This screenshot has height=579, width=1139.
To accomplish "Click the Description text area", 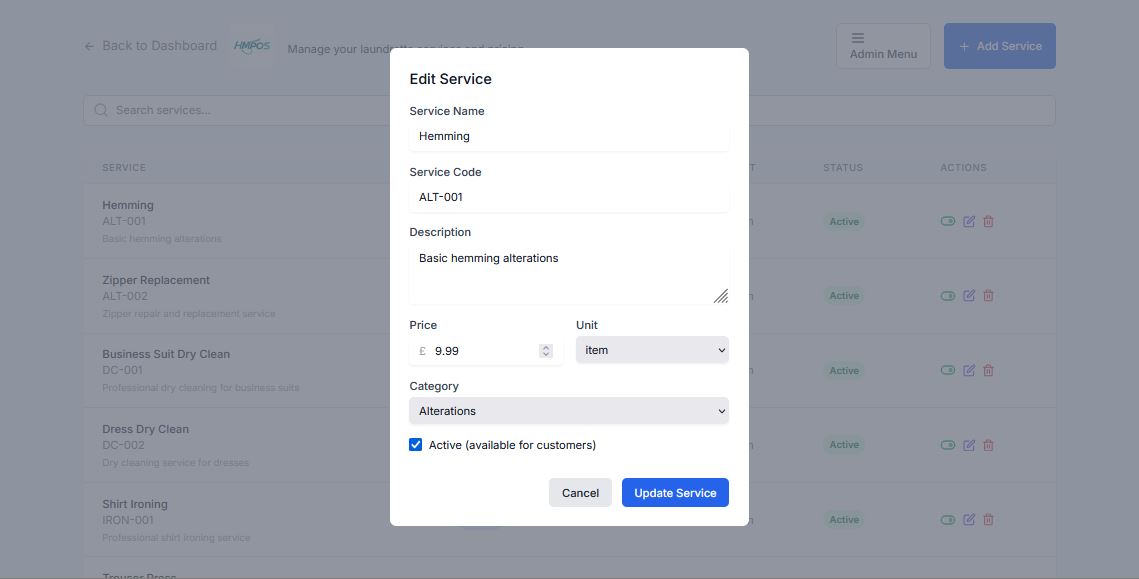I will click(x=569, y=275).
